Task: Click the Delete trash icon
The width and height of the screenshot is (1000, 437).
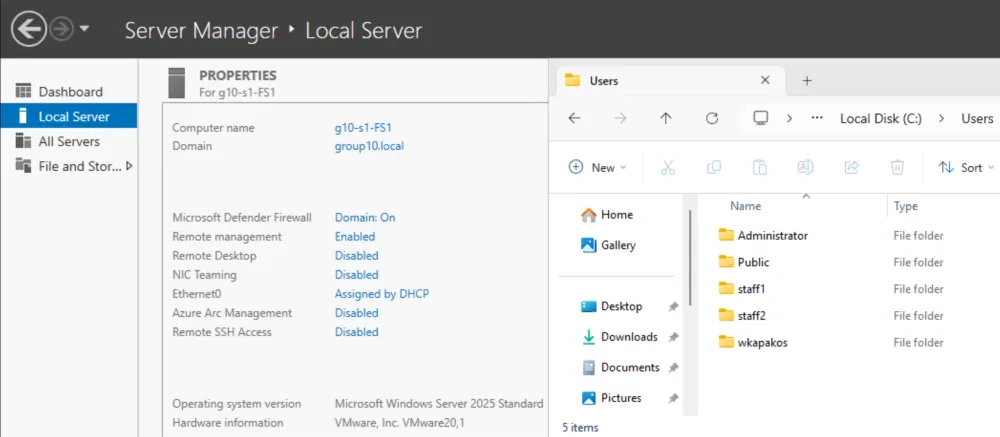Action: click(897, 167)
